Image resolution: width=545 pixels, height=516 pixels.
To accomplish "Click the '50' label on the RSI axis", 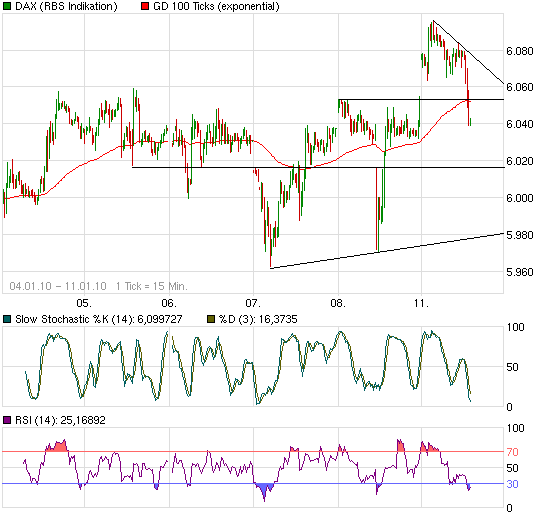I will coord(512,468).
